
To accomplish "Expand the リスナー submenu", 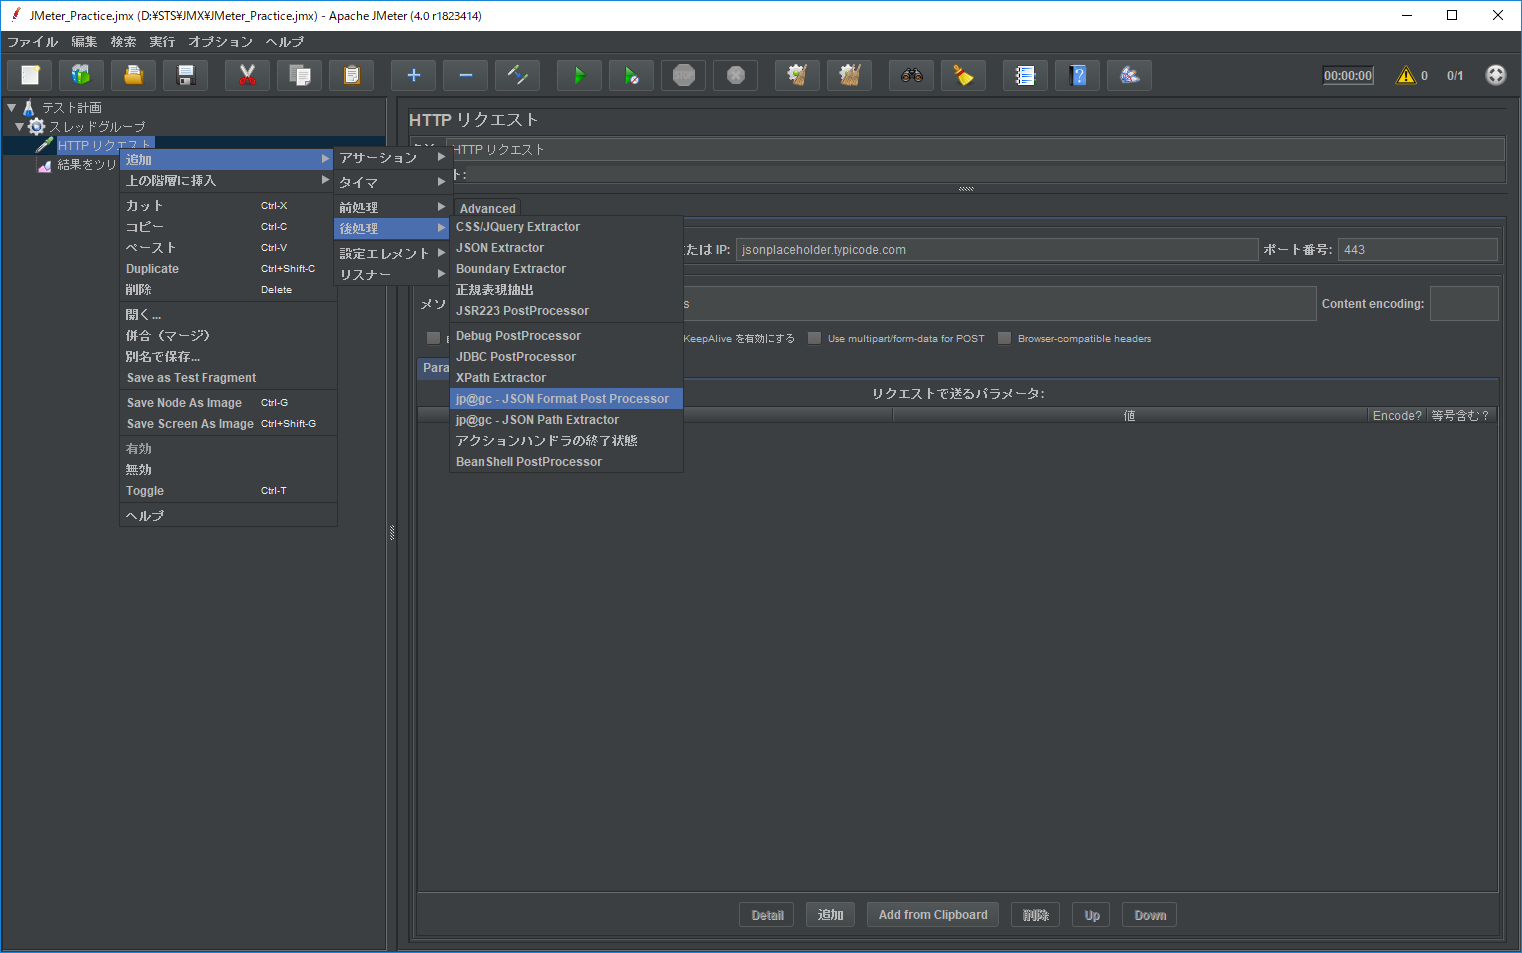I will pyautogui.click(x=391, y=273).
